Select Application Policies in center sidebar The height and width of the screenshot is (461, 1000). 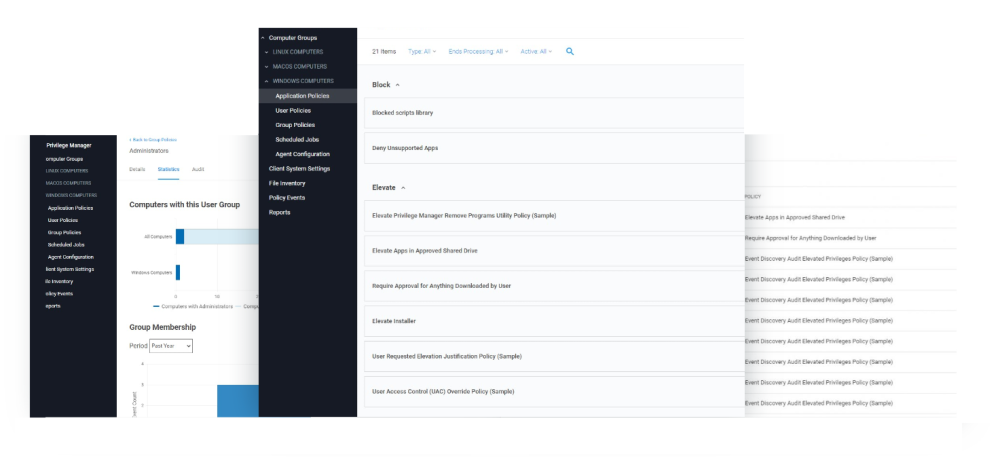click(302, 96)
